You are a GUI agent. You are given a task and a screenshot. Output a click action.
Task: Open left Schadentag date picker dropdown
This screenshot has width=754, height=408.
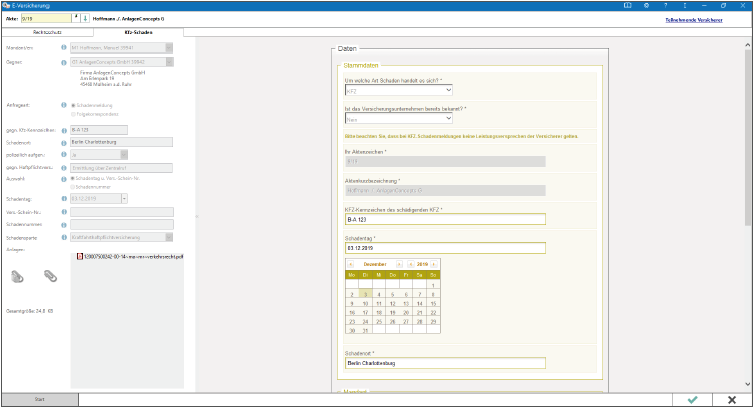pos(124,198)
